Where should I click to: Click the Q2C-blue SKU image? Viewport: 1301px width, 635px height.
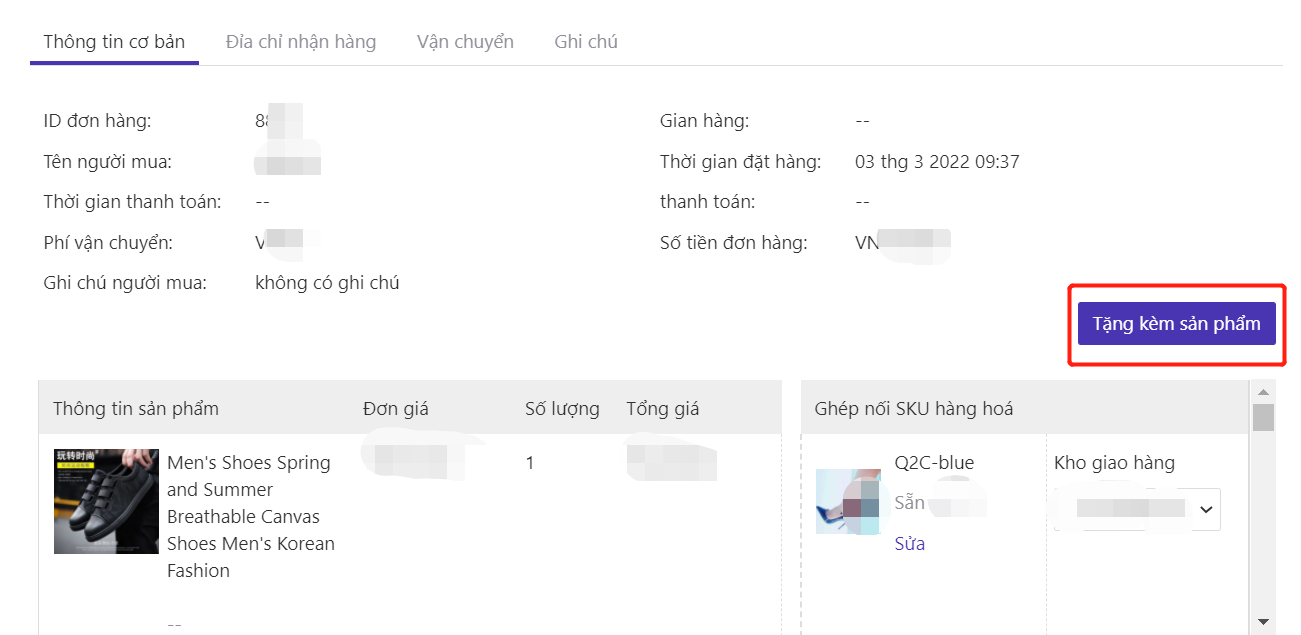(848, 501)
